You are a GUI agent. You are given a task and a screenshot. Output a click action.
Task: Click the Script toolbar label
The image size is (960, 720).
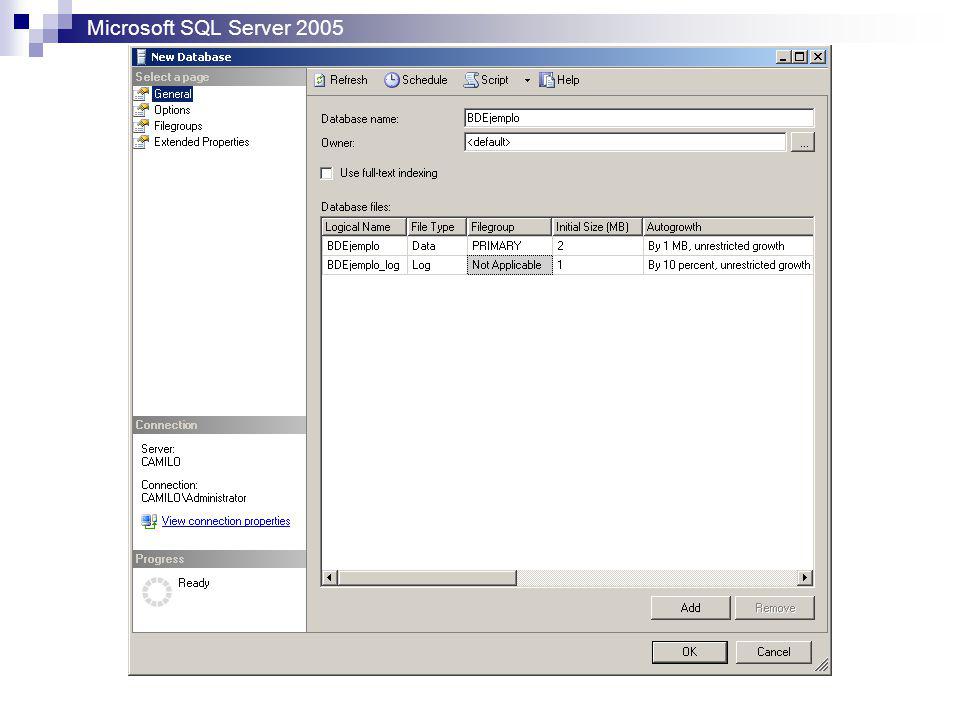click(x=495, y=80)
